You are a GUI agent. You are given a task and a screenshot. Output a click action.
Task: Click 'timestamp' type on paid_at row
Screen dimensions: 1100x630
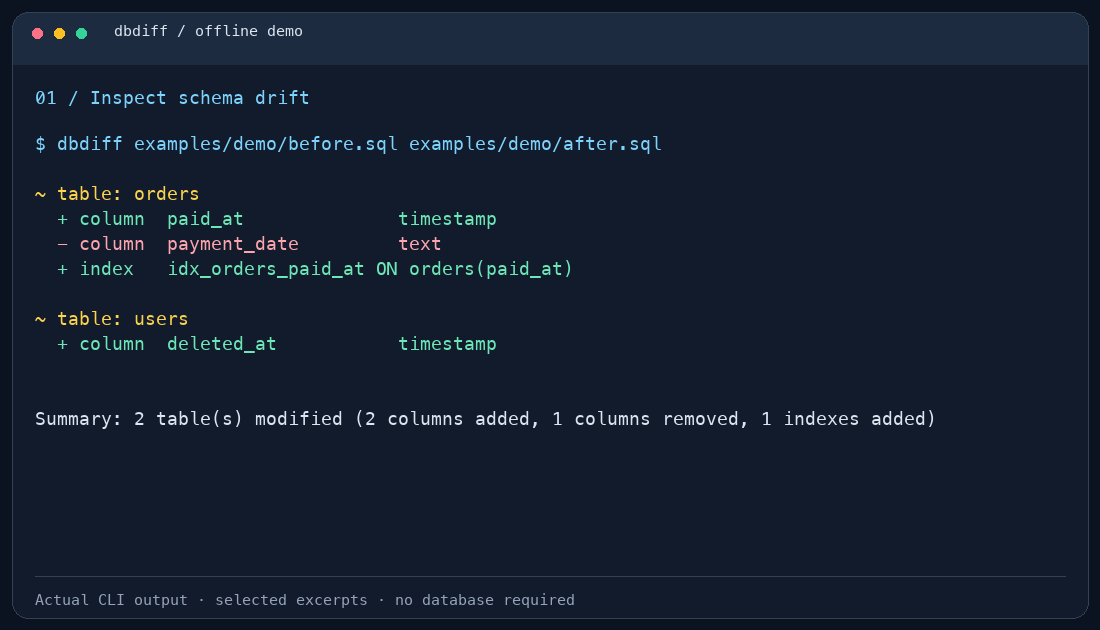tap(448, 219)
